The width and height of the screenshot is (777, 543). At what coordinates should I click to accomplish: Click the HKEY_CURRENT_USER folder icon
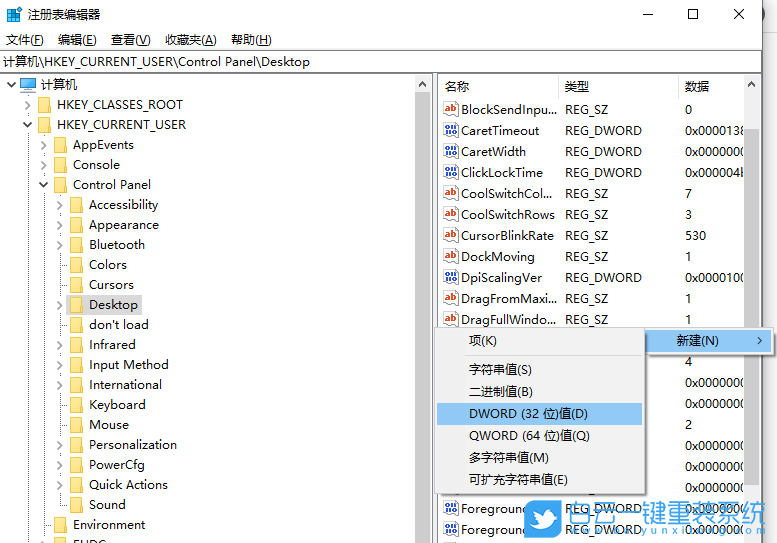[x=45, y=125]
